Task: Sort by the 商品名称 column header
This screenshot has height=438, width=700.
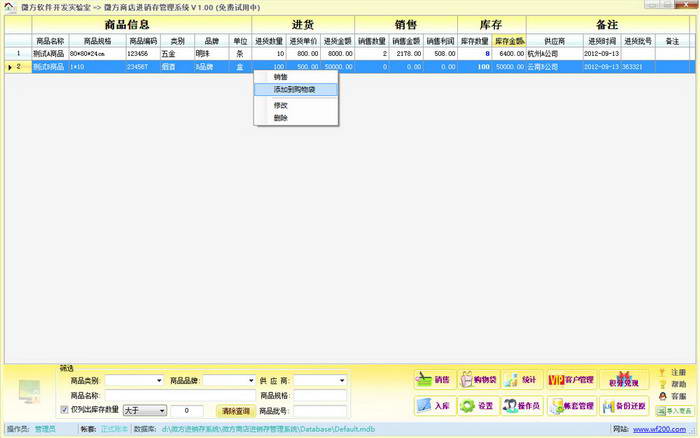Action: 50,41
